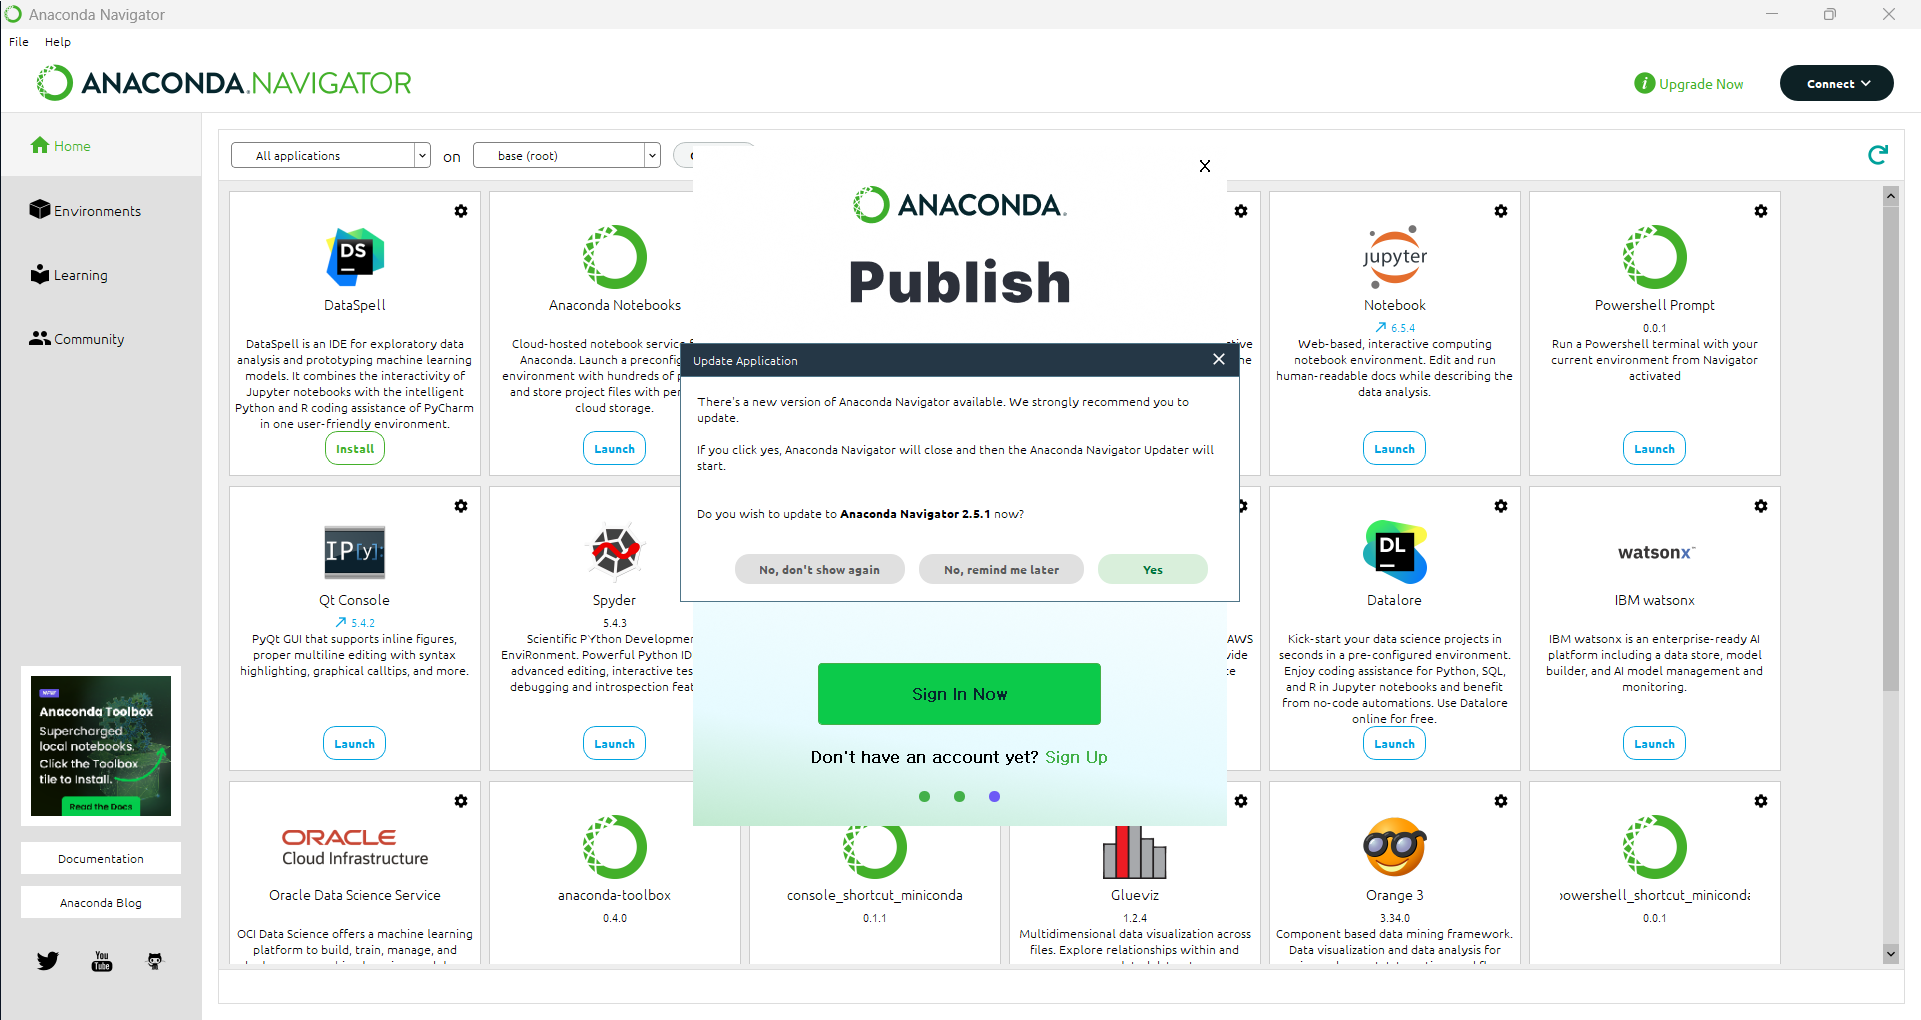Open settings gear on Oracle Data Science card
The width and height of the screenshot is (1921, 1020).
pos(461,801)
